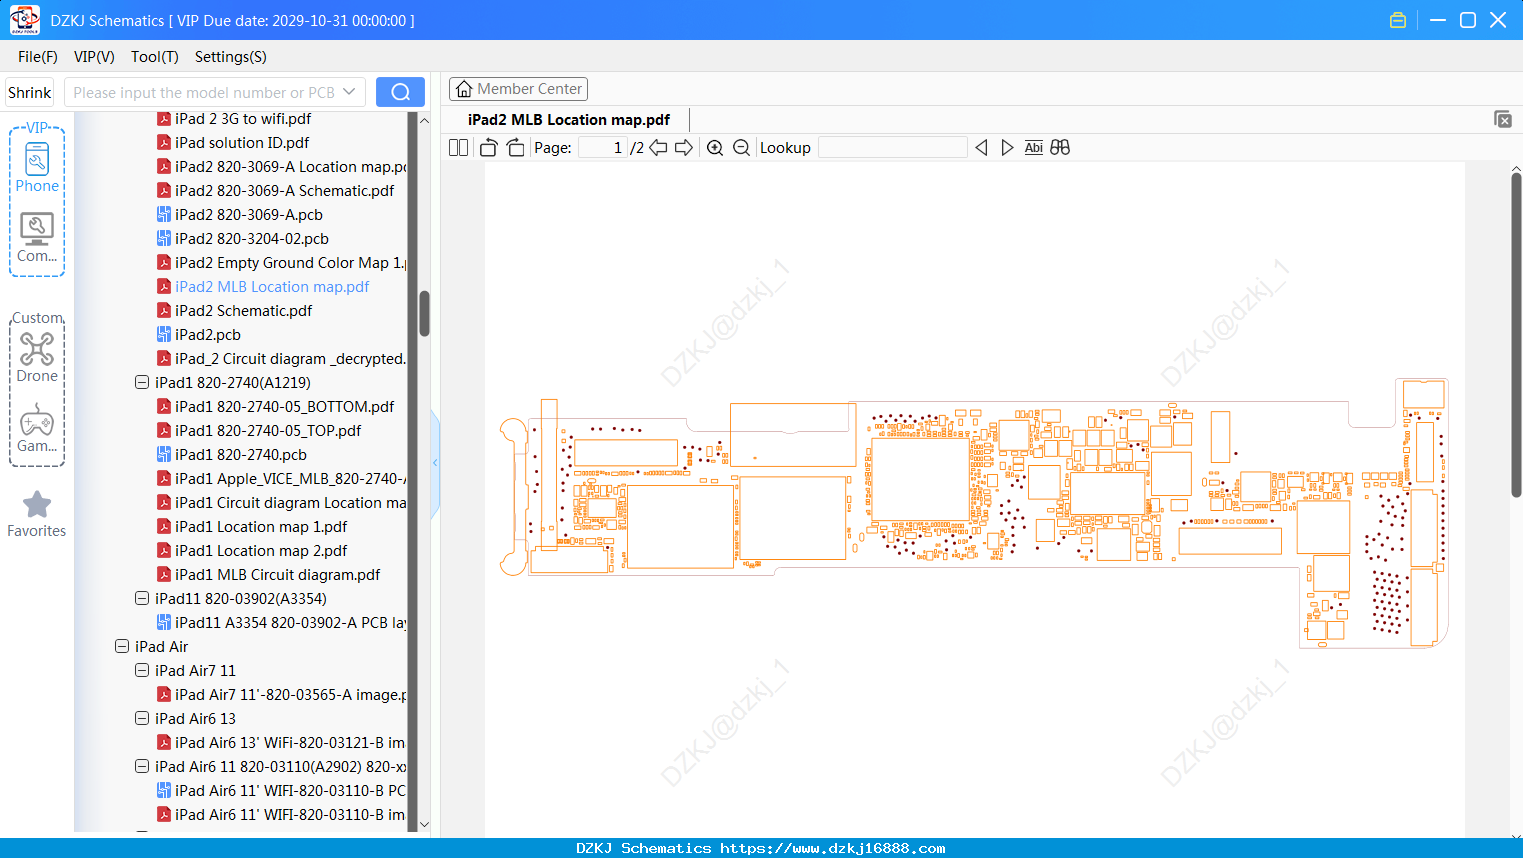
Task: Click the file tree vertical scrollbar thumb
Action: pyautogui.click(x=424, y=314)
